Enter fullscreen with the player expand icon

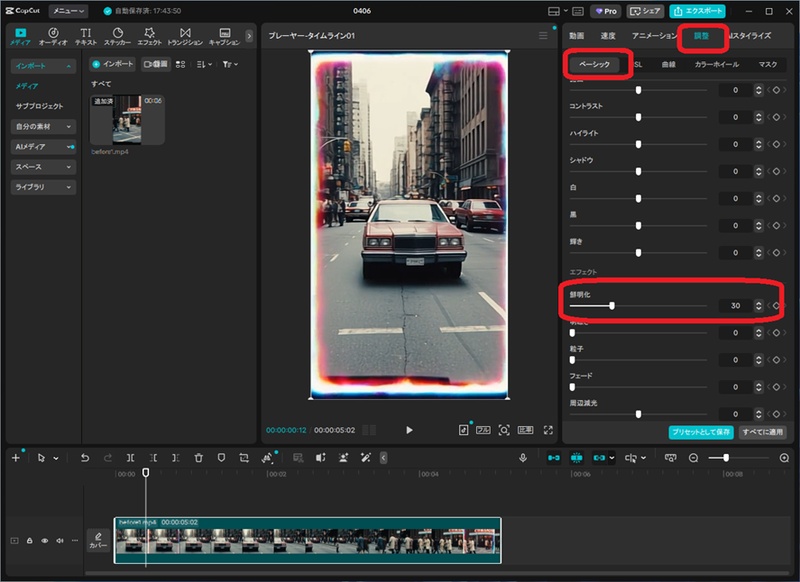coord(548,429)
